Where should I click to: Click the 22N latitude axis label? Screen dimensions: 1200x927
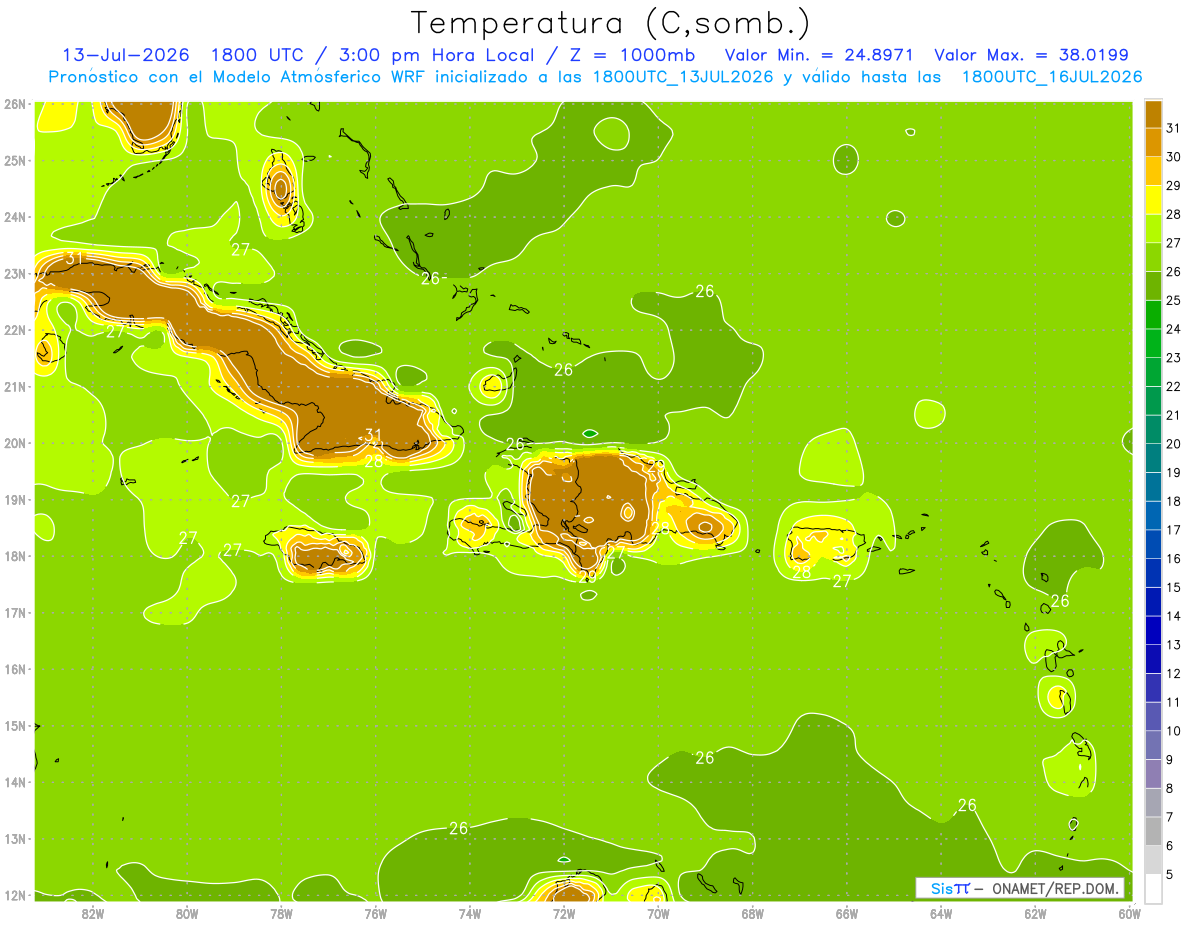point(15,330)
